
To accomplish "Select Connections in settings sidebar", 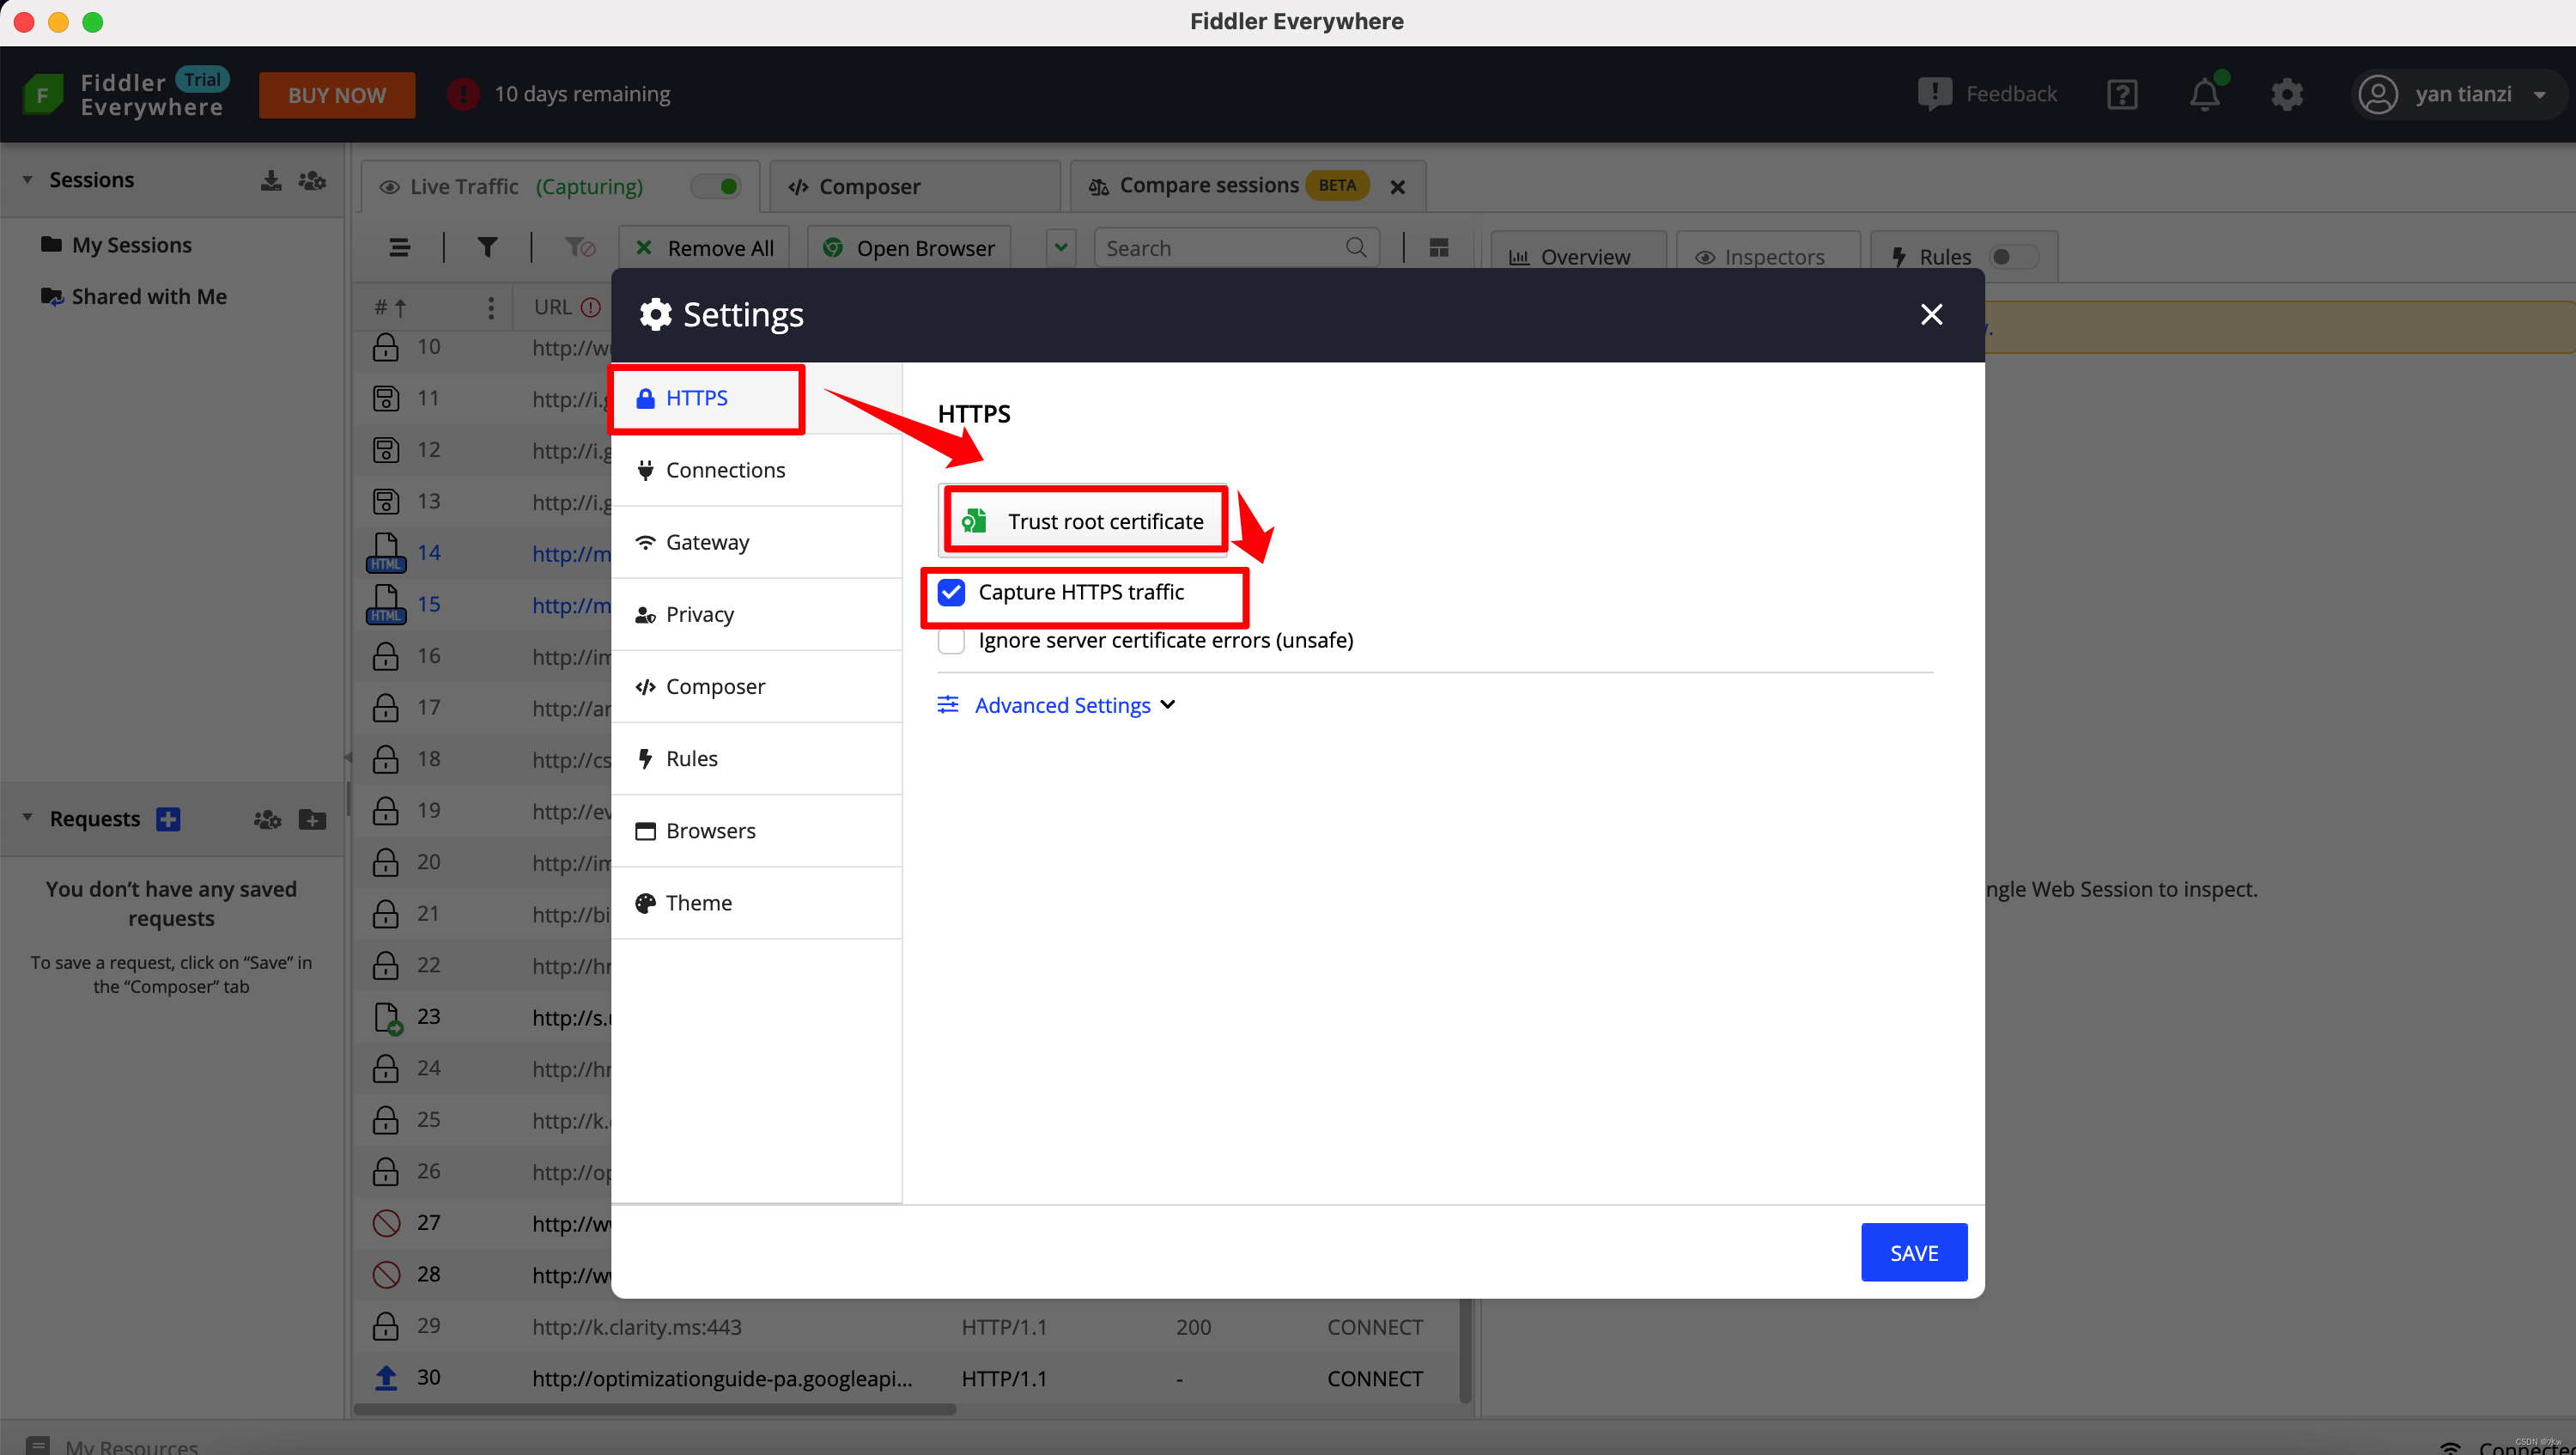I will [725, 470].
